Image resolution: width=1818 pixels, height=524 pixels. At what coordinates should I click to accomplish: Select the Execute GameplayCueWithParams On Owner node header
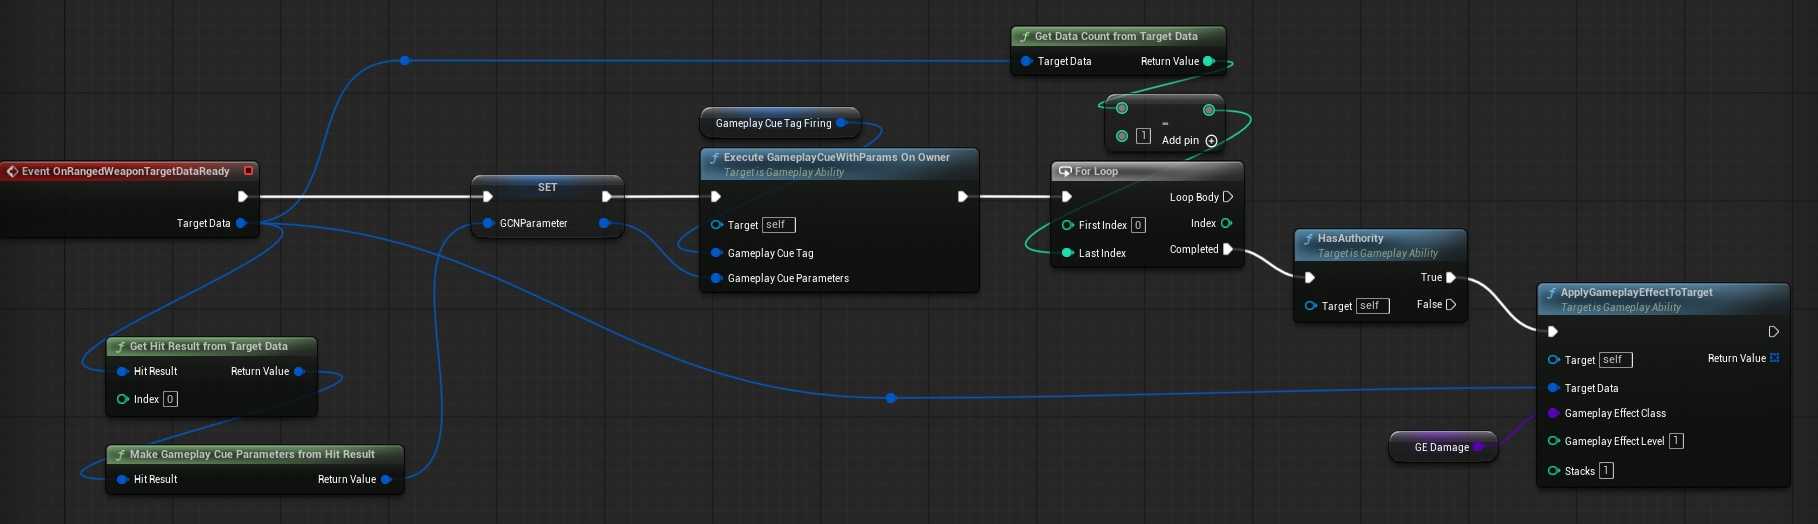pyautogui.click(x=836, y=158)
